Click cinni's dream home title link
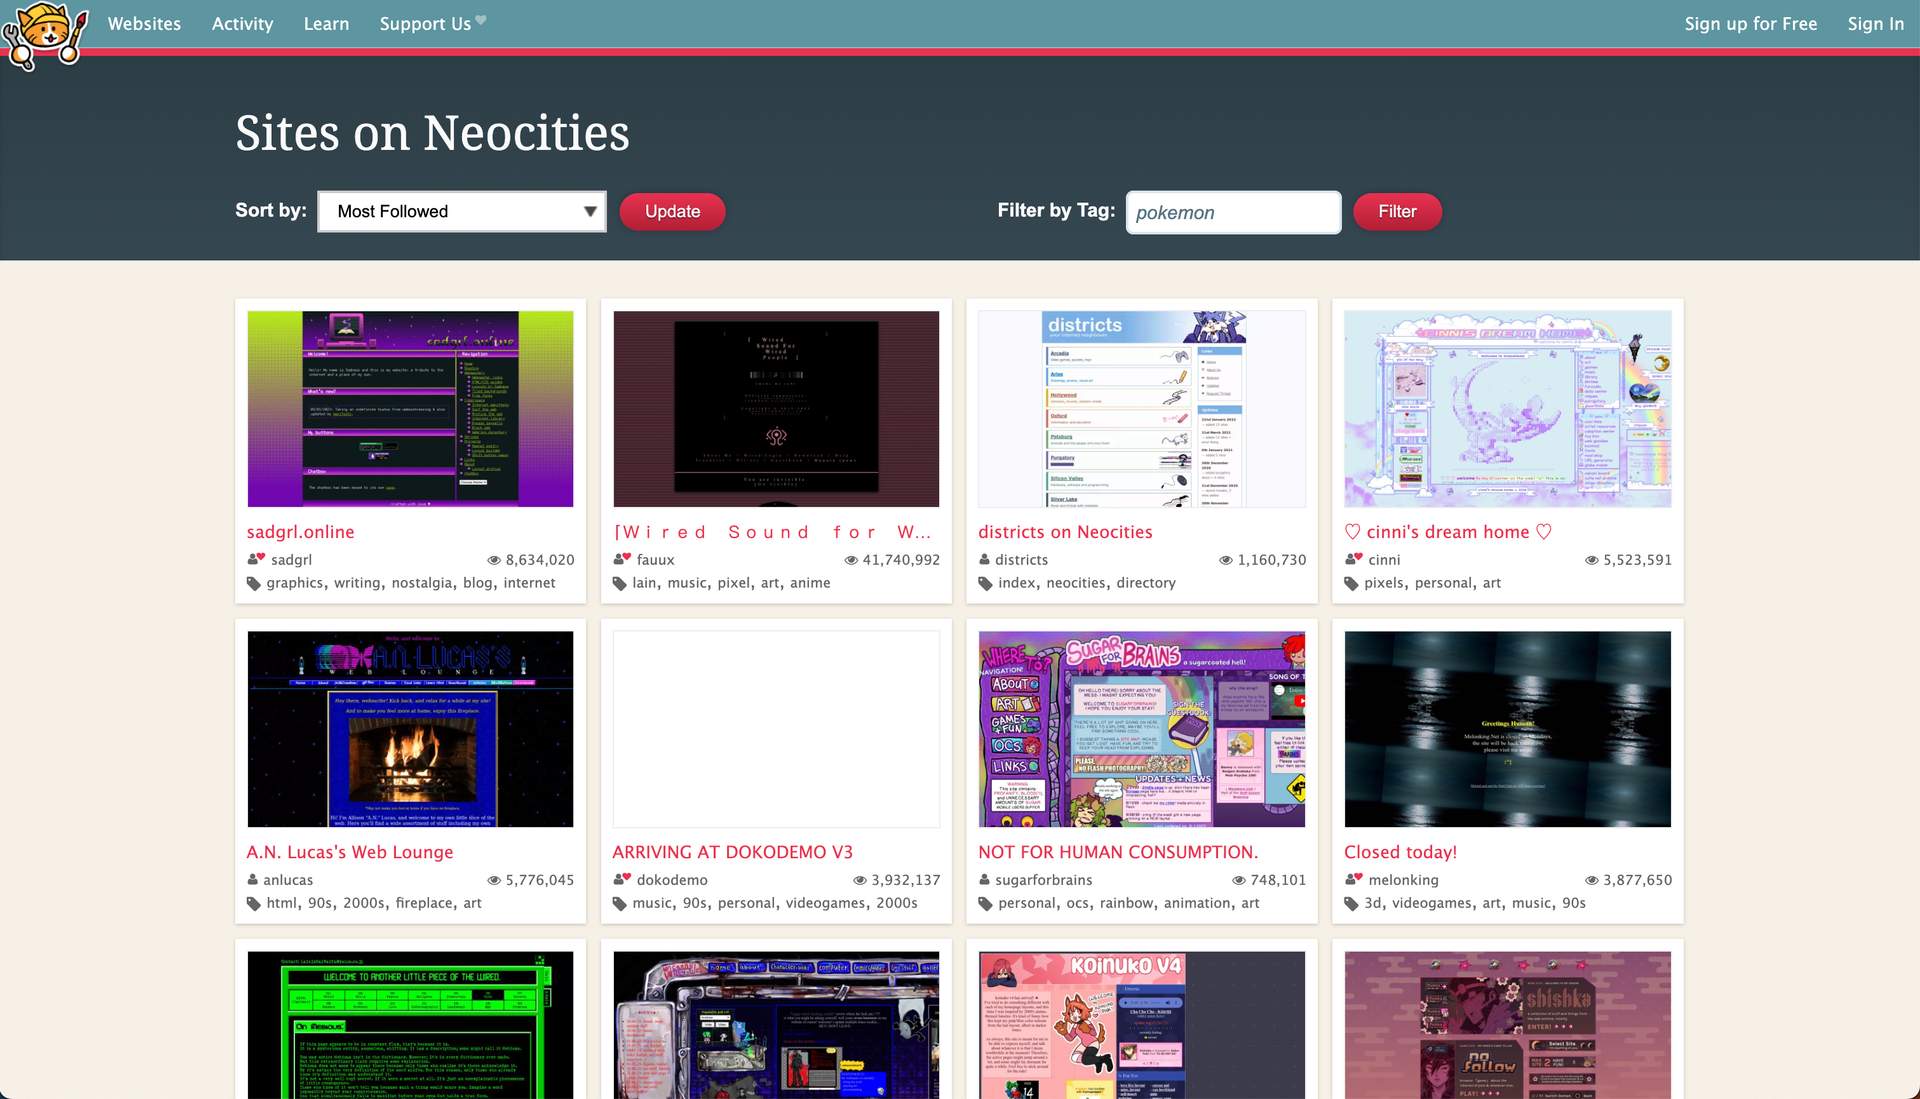Screen dimensions: 1920x1099 (1448, 532)
